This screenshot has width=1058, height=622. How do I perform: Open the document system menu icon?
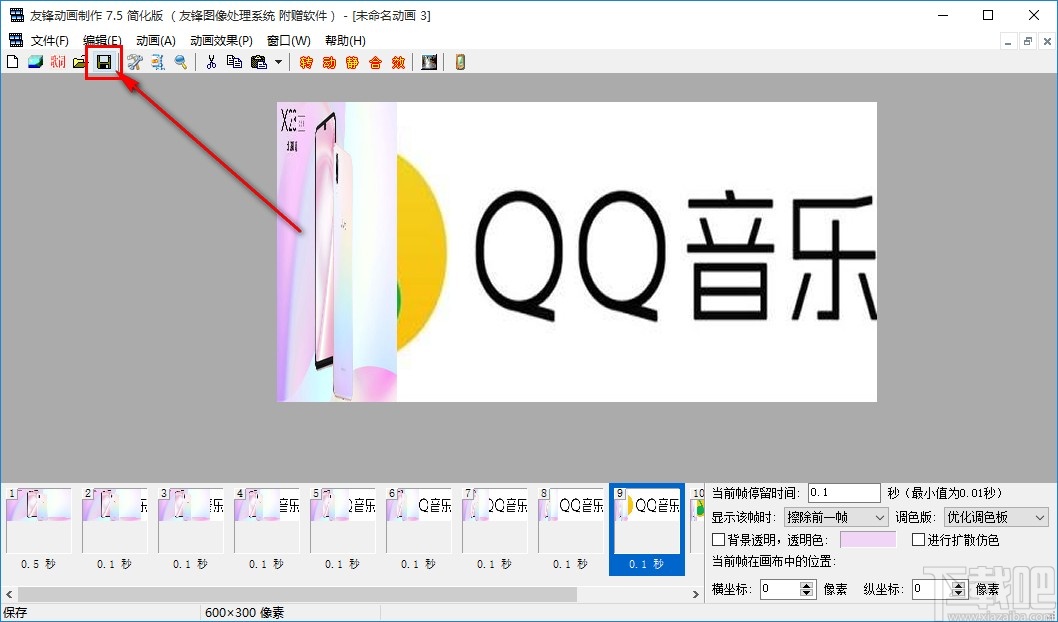coord(16,40)
